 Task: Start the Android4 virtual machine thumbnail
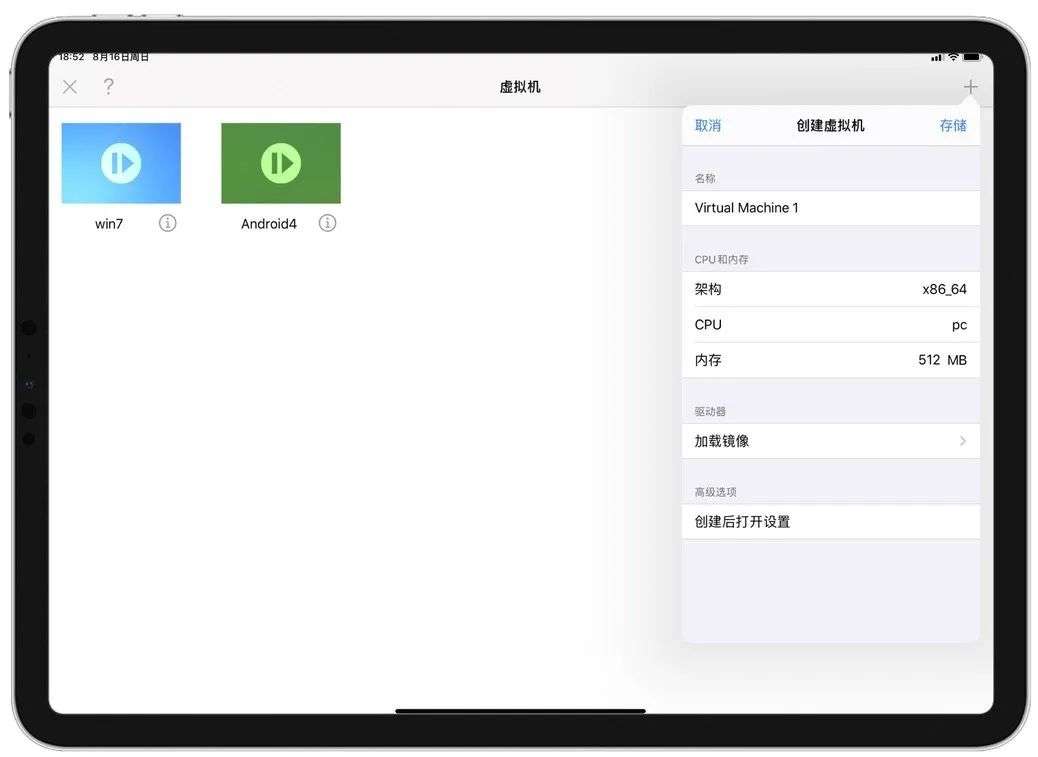(x=281, y=163)
